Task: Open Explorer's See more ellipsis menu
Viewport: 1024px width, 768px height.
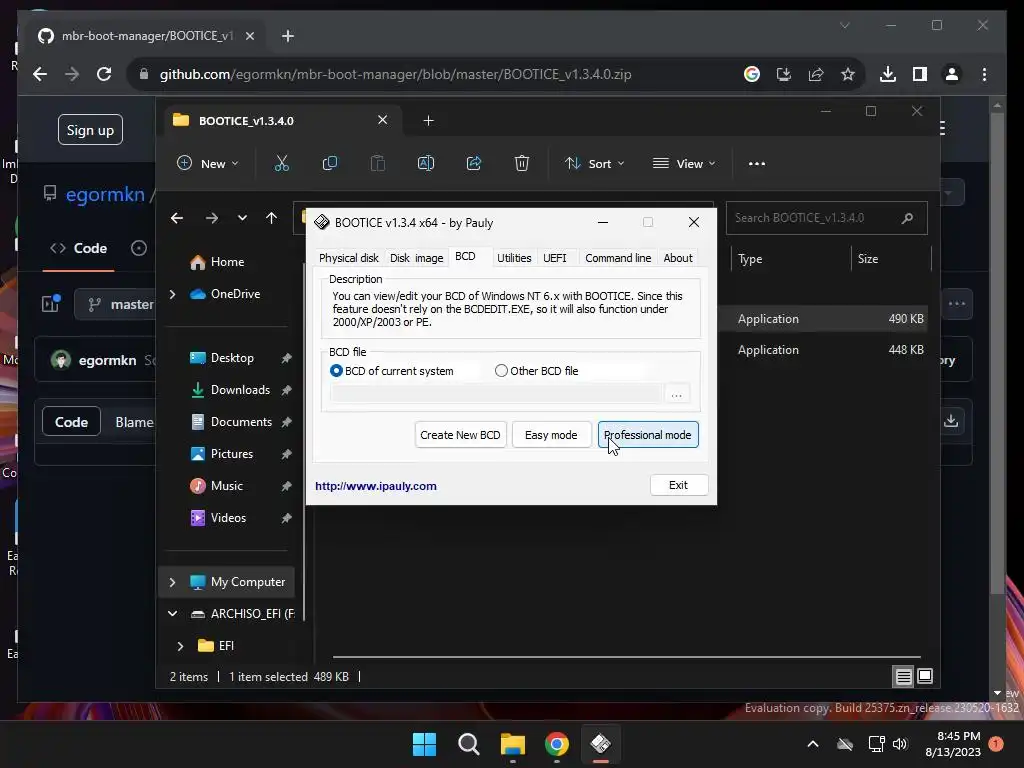Action: click(x=757, y=163)
